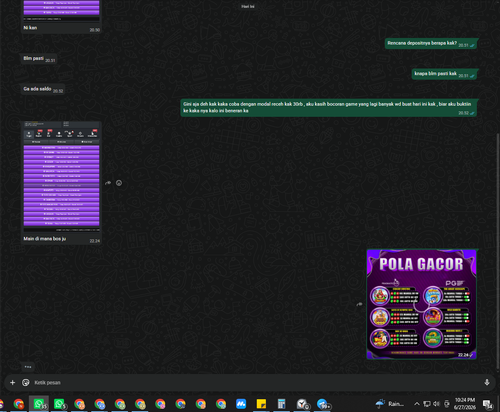Open the POLA GACOR image
The image size is (500, 412).
[x=421, y=304]
